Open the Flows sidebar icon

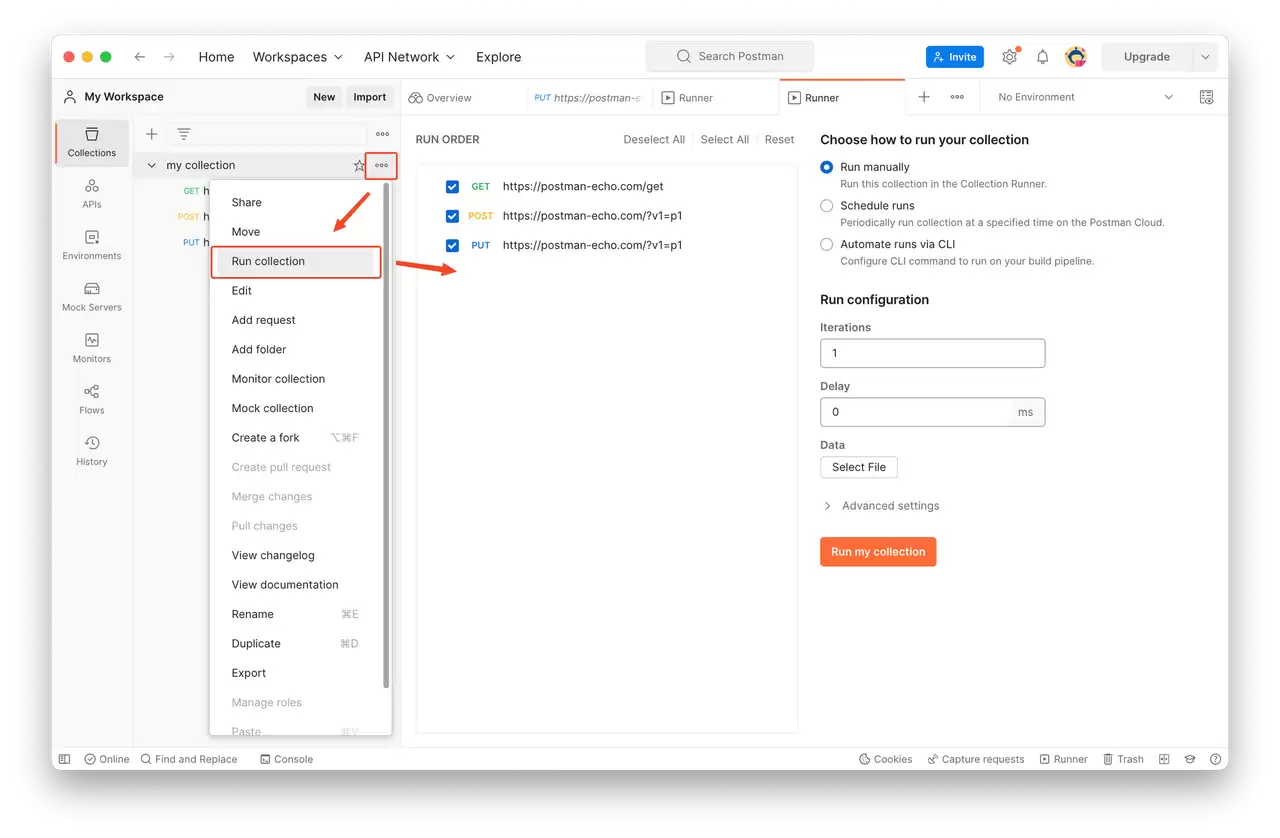point(92,399)
